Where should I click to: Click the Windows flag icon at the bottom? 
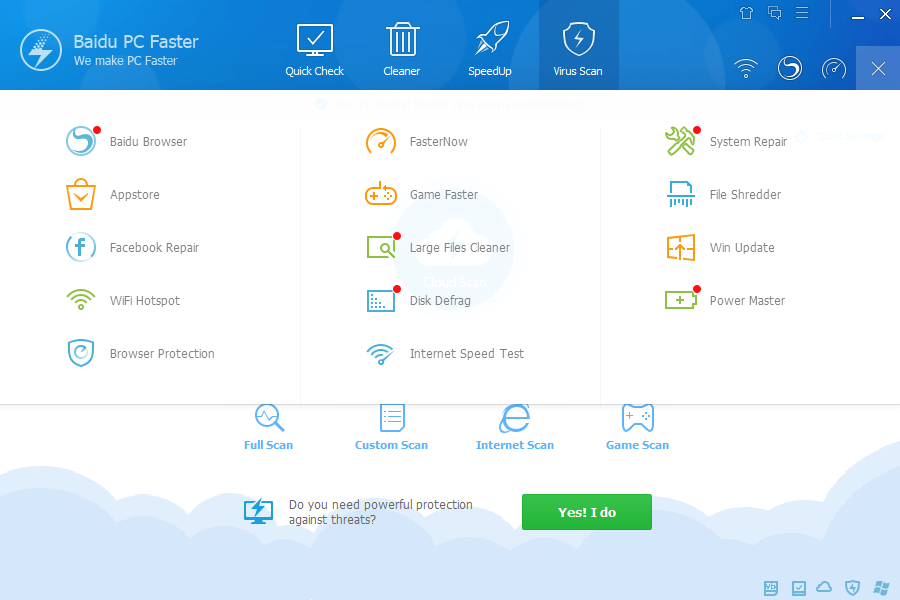pos(881,587)
